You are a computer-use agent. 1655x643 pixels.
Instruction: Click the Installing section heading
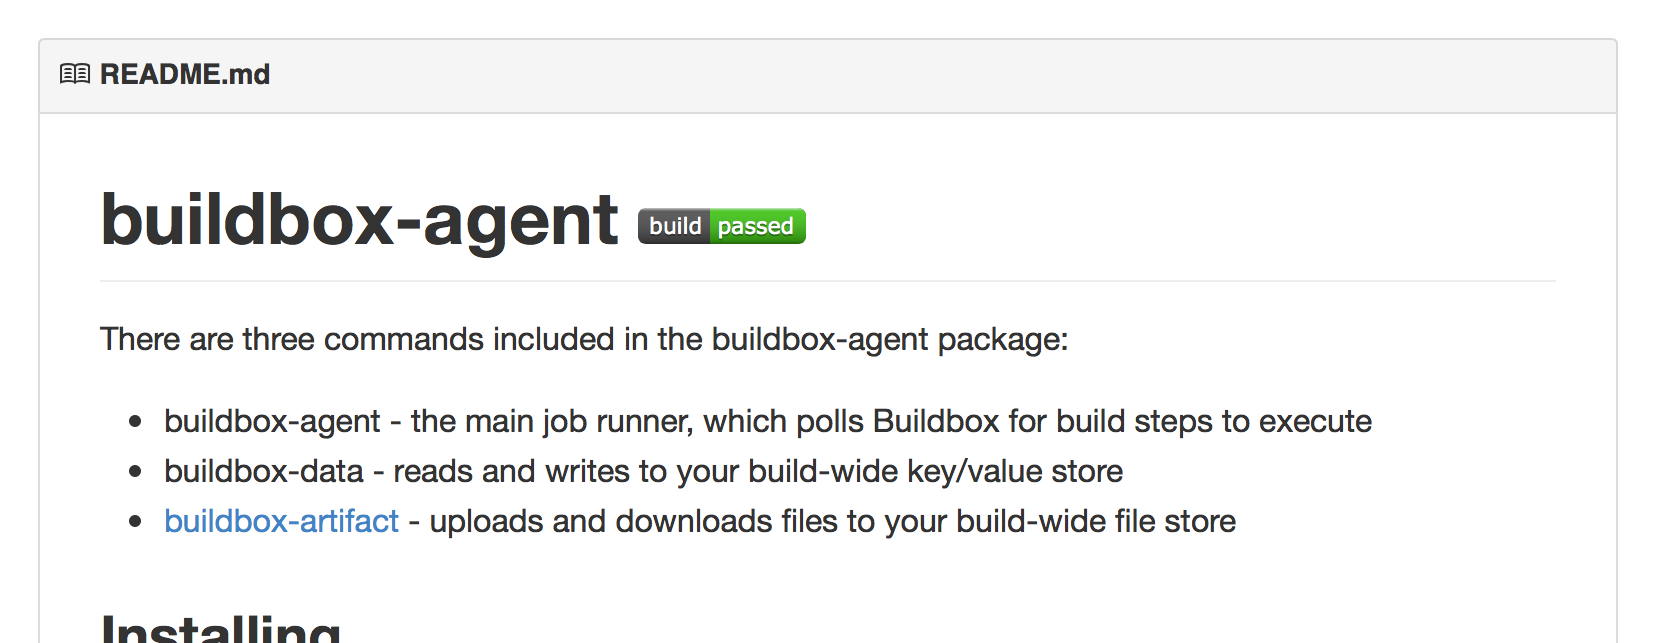tap(221, 628)
